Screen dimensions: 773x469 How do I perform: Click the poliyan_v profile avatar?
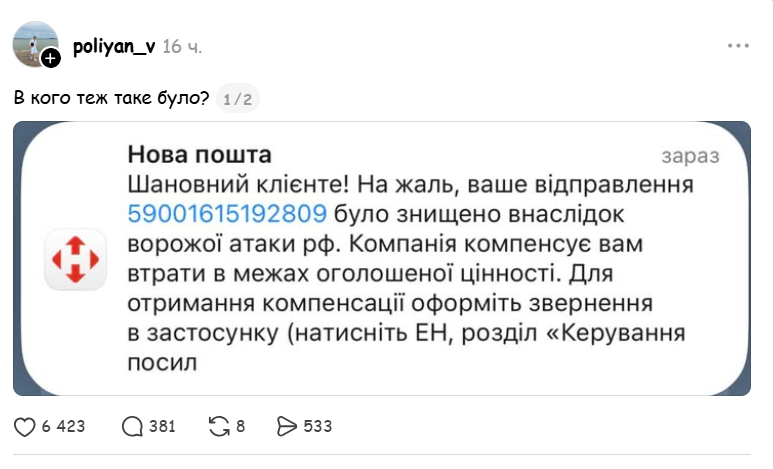click(x=33, y=42)
